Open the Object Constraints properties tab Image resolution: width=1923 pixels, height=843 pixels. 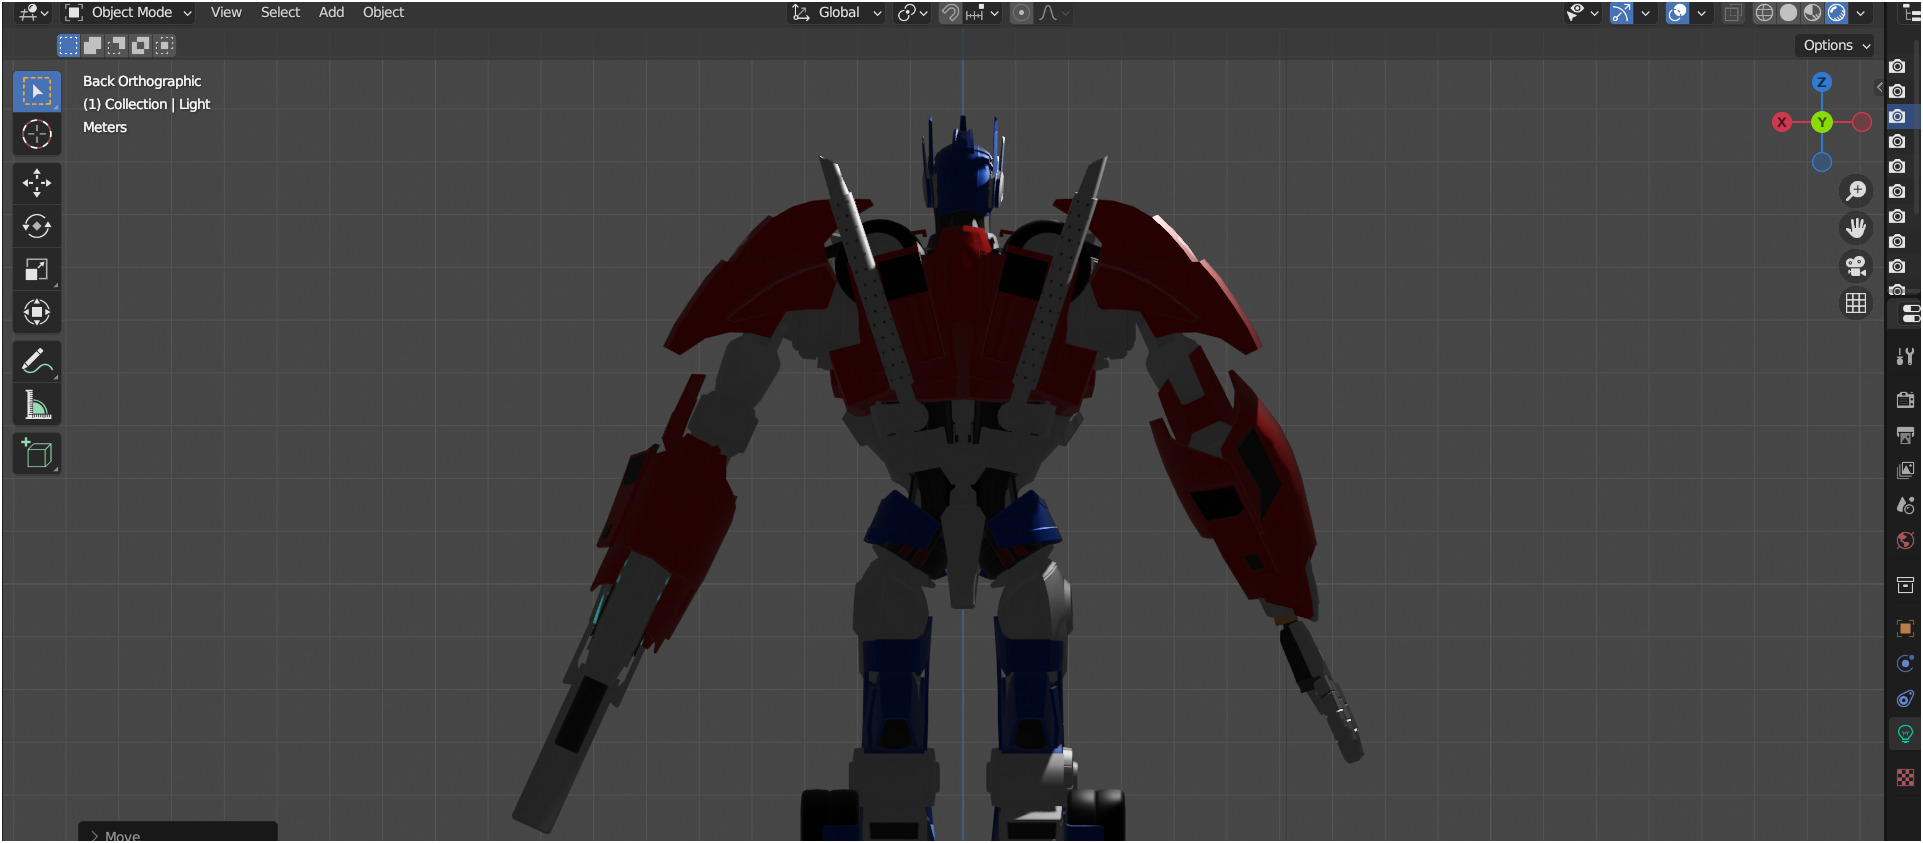coord(1905,698)
